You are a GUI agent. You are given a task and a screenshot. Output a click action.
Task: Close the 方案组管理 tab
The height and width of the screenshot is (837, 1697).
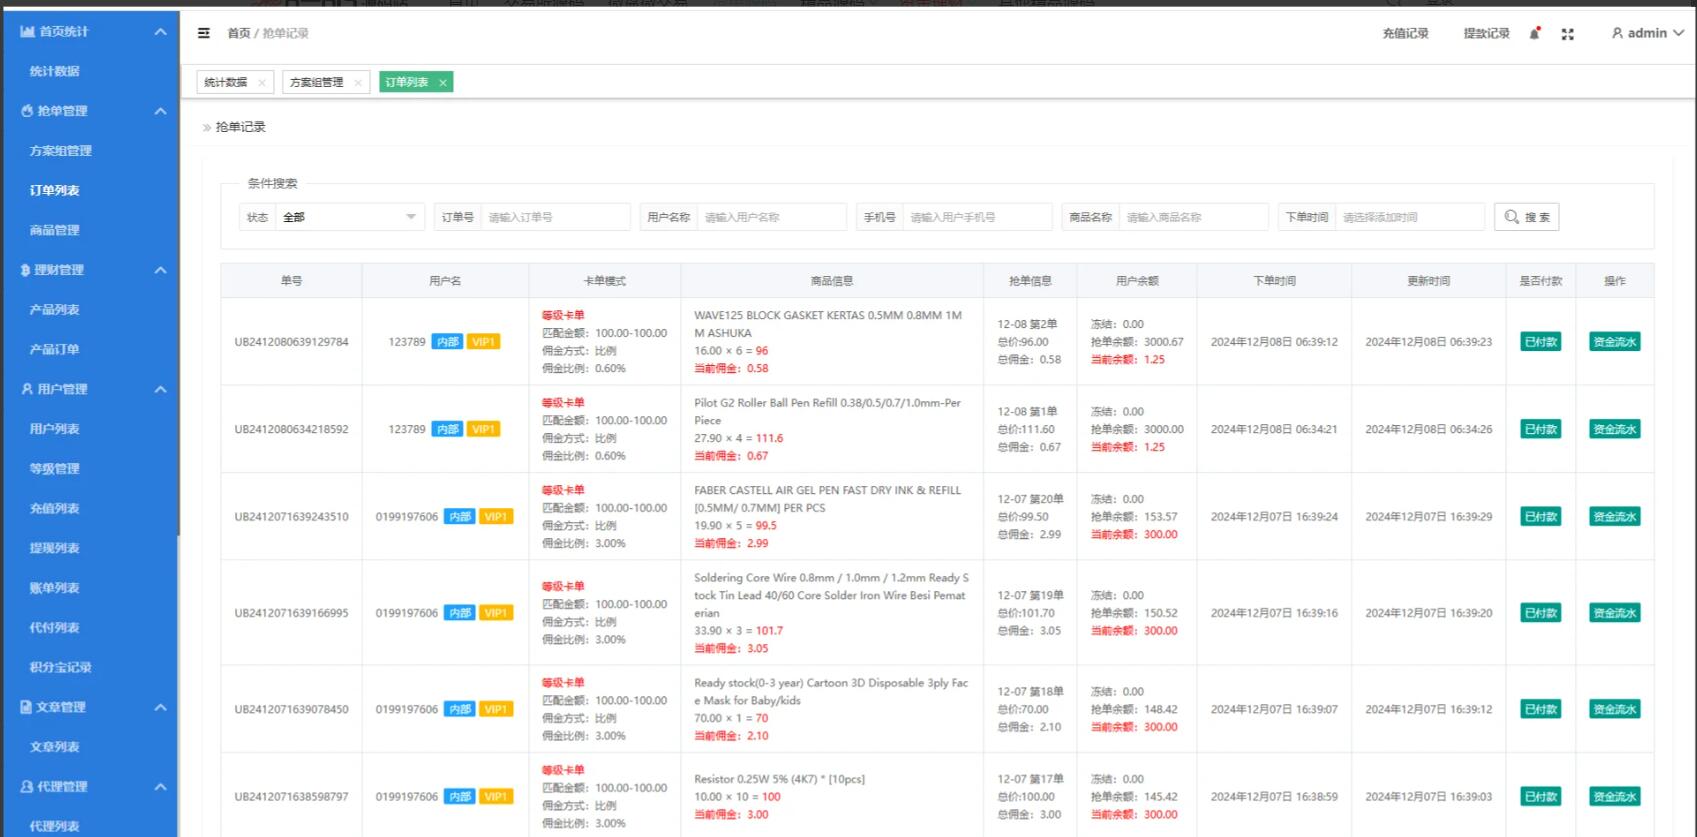(x=358, y=83)
